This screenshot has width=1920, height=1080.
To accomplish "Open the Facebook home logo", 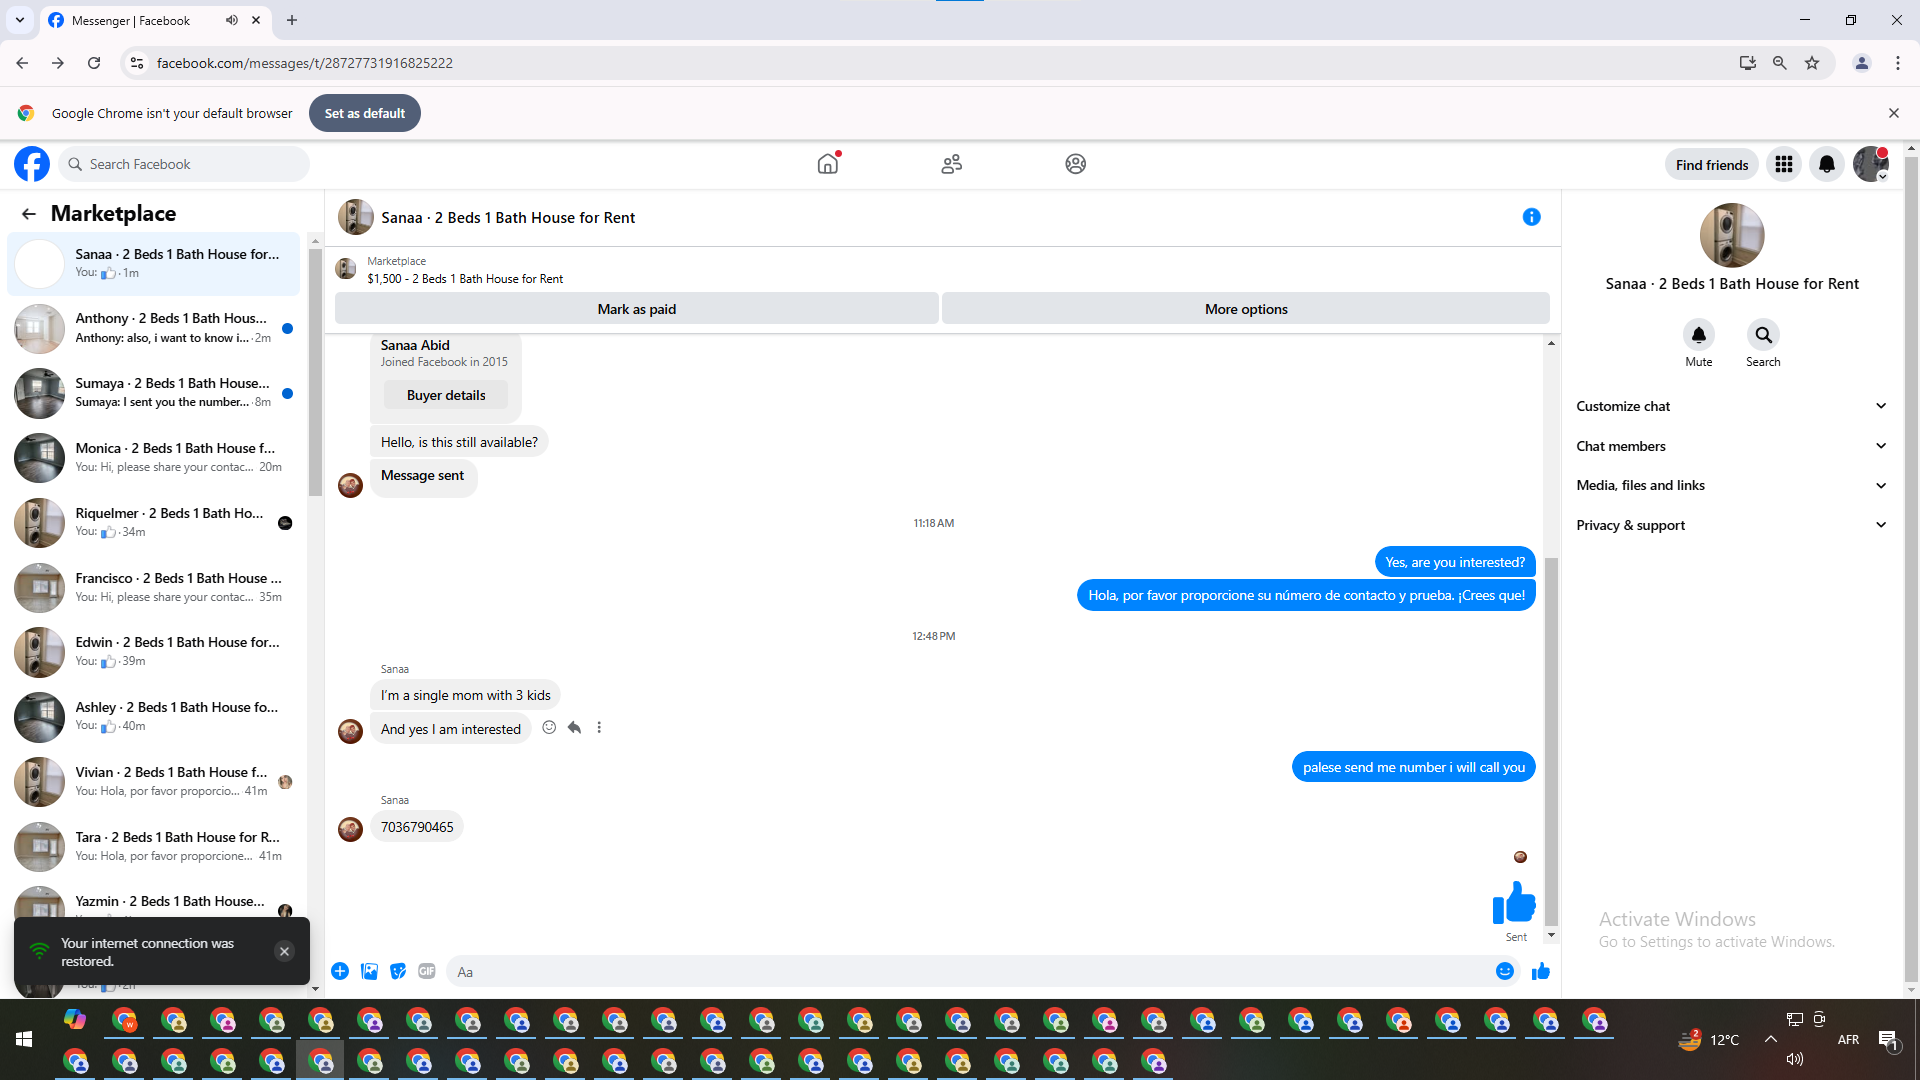I will point(32,164).
